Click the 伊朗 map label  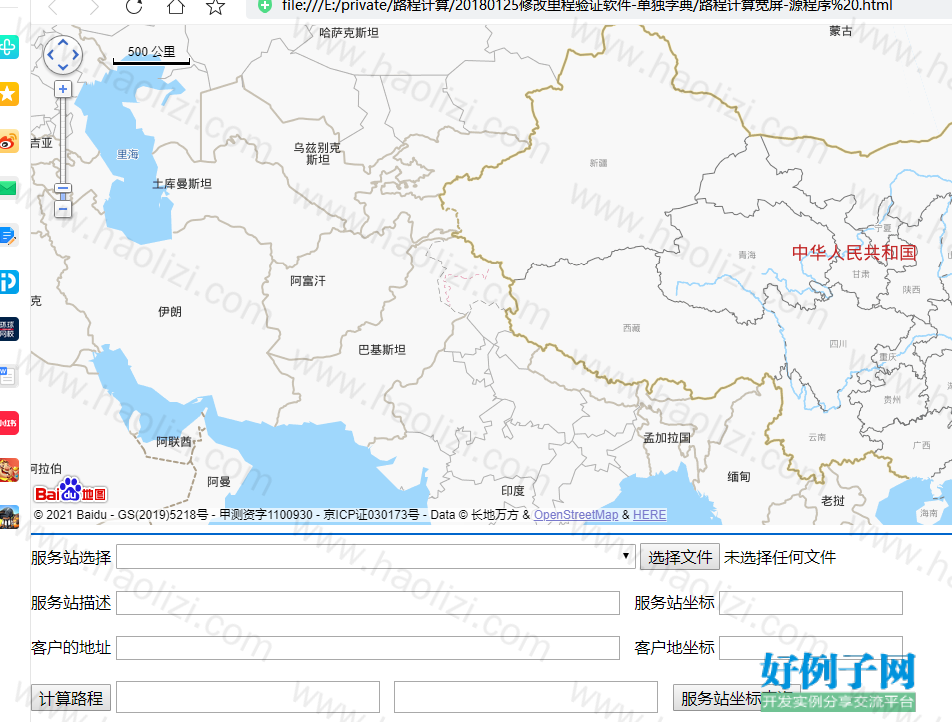(169, 312)
